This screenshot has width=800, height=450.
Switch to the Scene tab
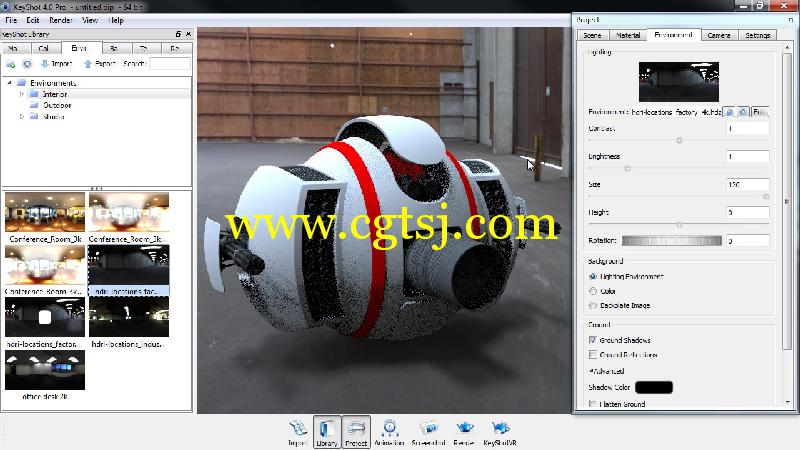click(592, 35)
